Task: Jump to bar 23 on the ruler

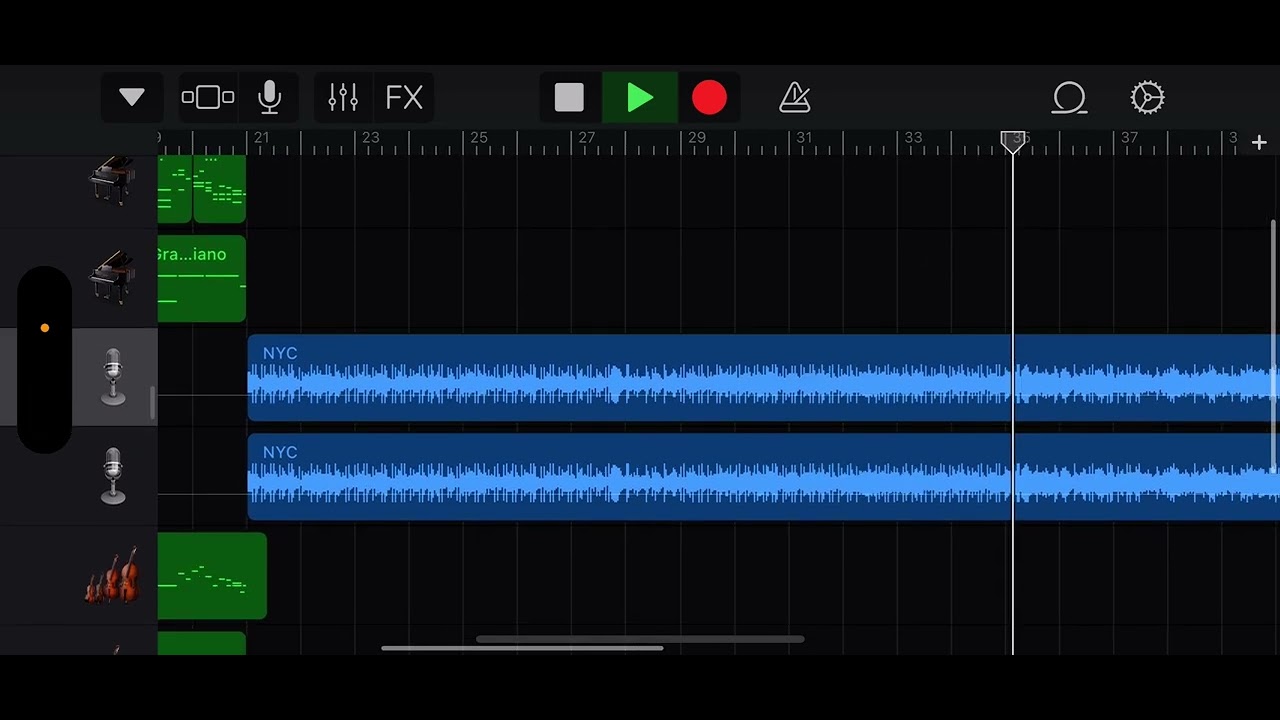Action: point(371,138)
